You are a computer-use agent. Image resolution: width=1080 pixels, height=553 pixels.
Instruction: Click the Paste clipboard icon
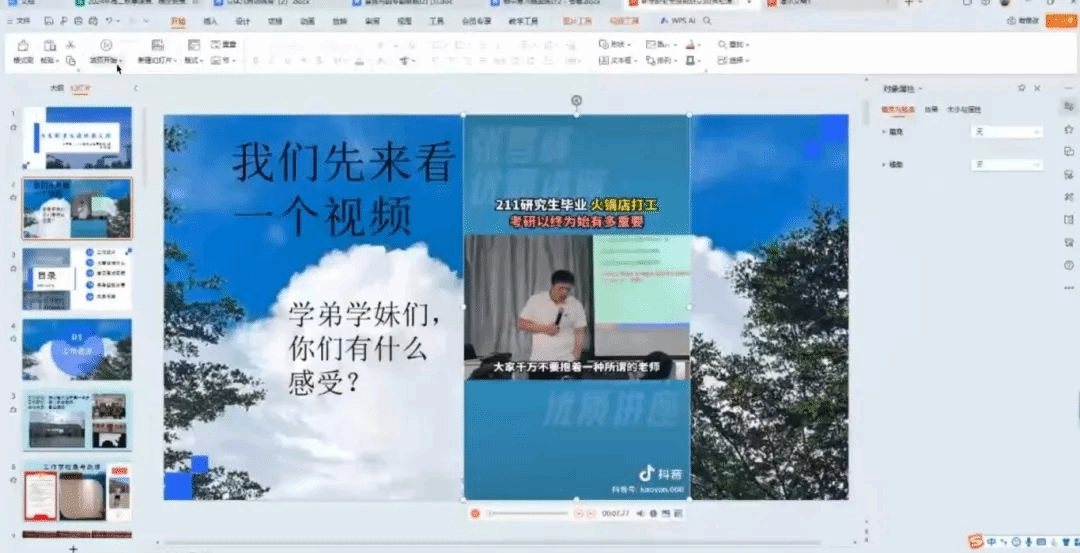[x=48, y=46]
